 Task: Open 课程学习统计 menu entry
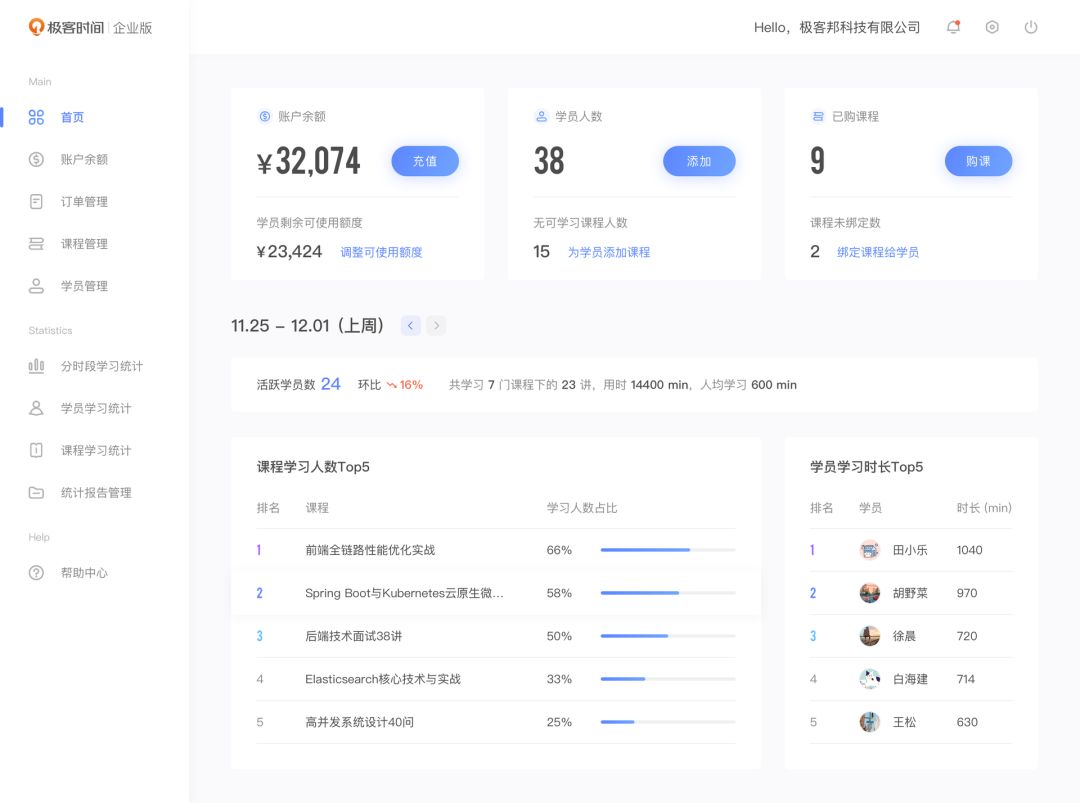click(94, 450)
